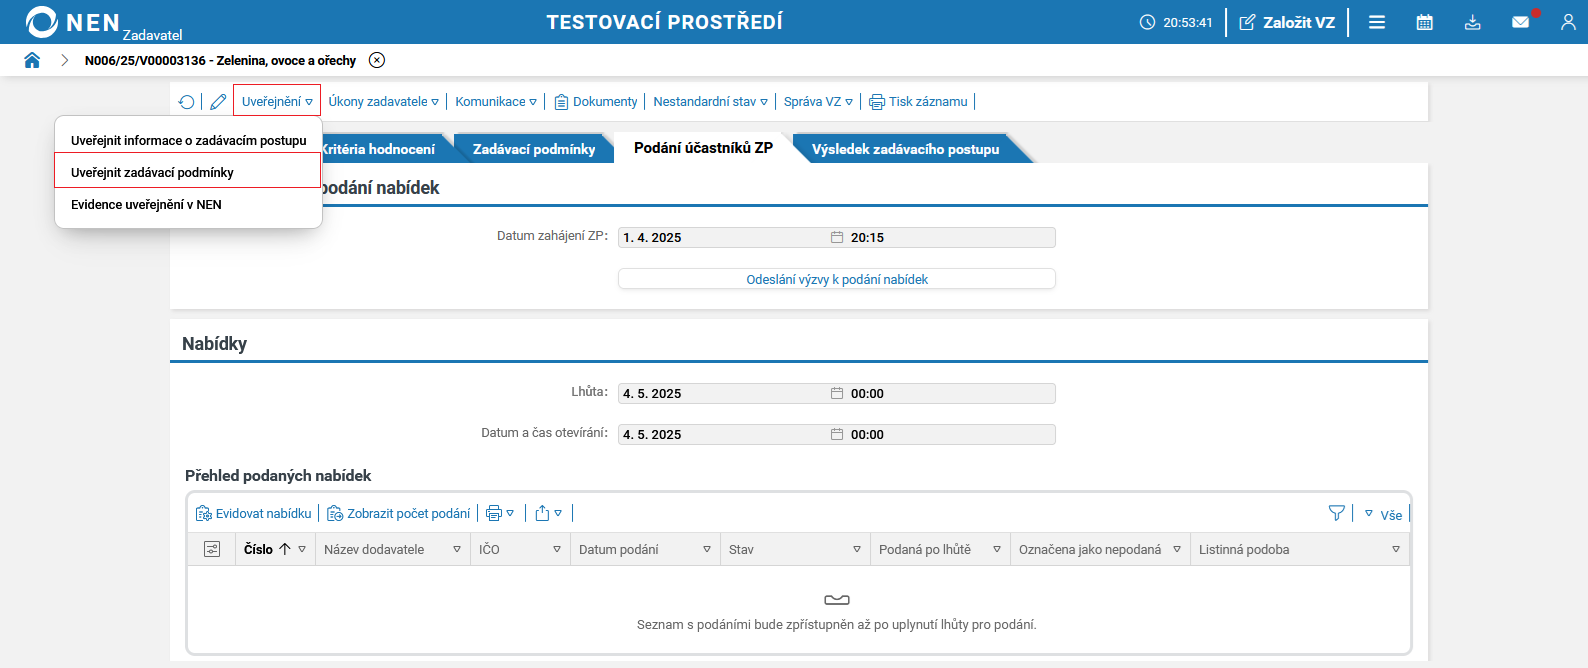1588x668 pixels.
Task: Click the Nabídky section heading
Action: click(x=214, y=343)
